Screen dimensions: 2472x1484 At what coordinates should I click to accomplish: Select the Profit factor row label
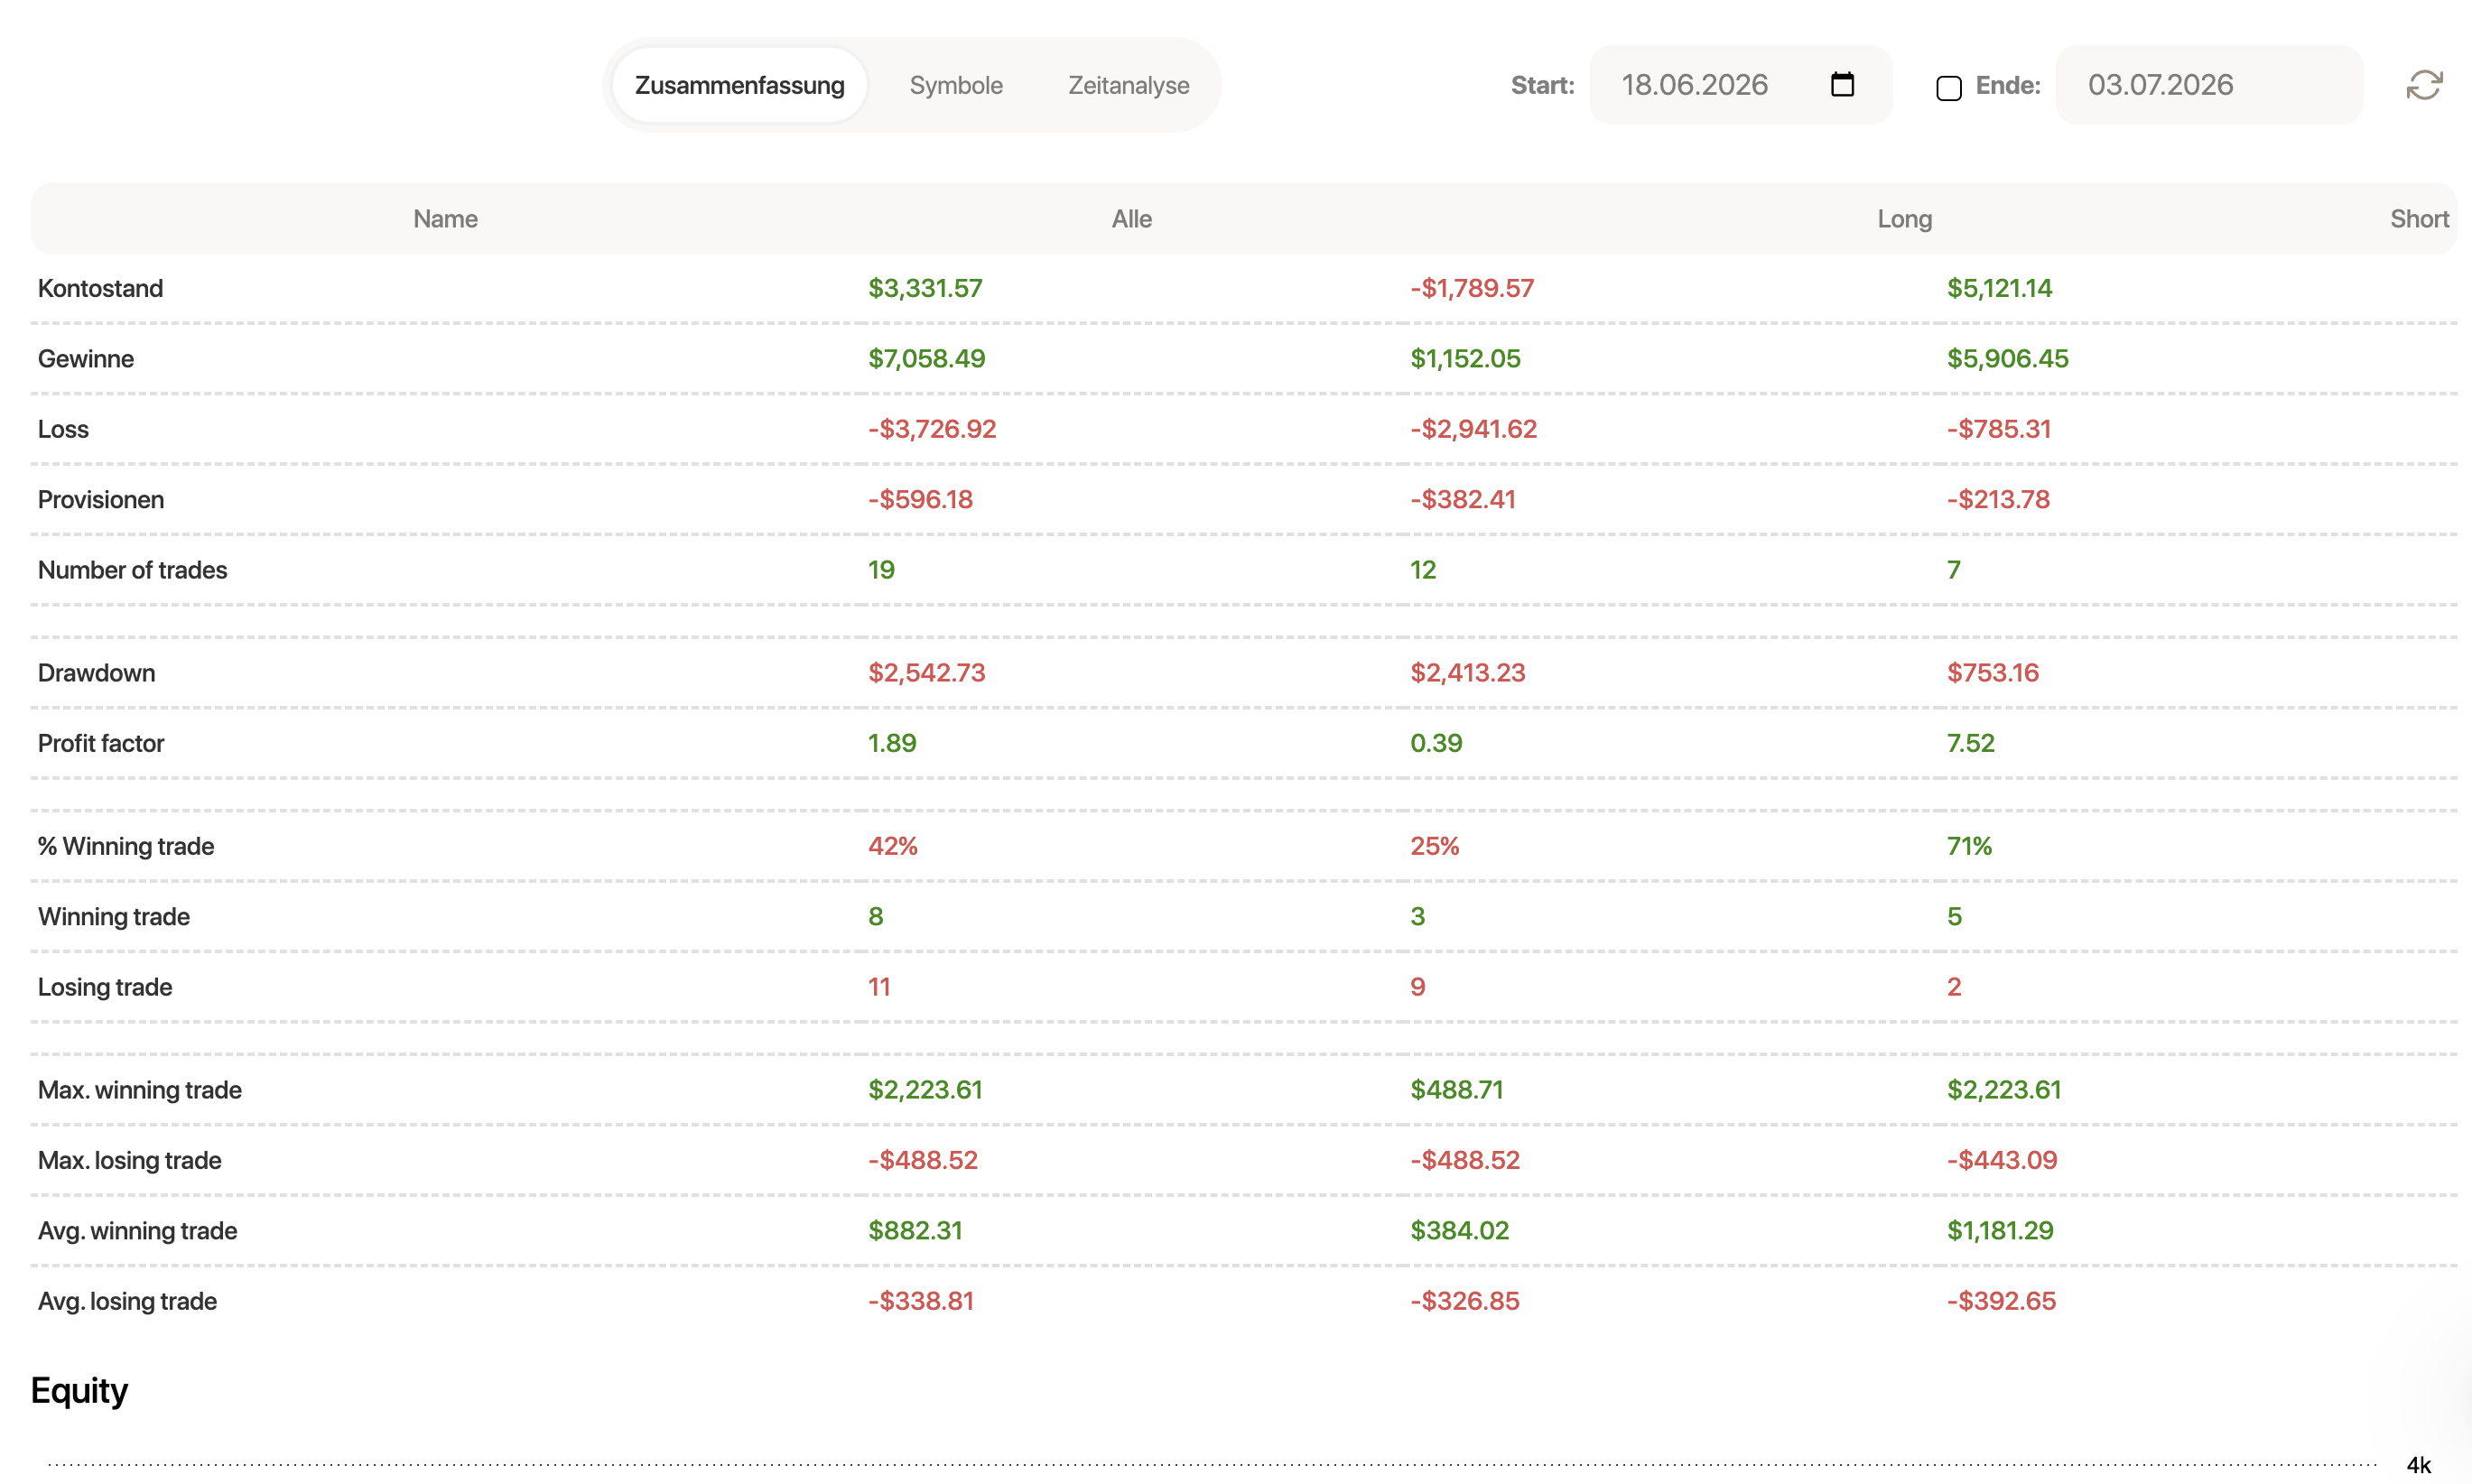(x=100, y=743)
